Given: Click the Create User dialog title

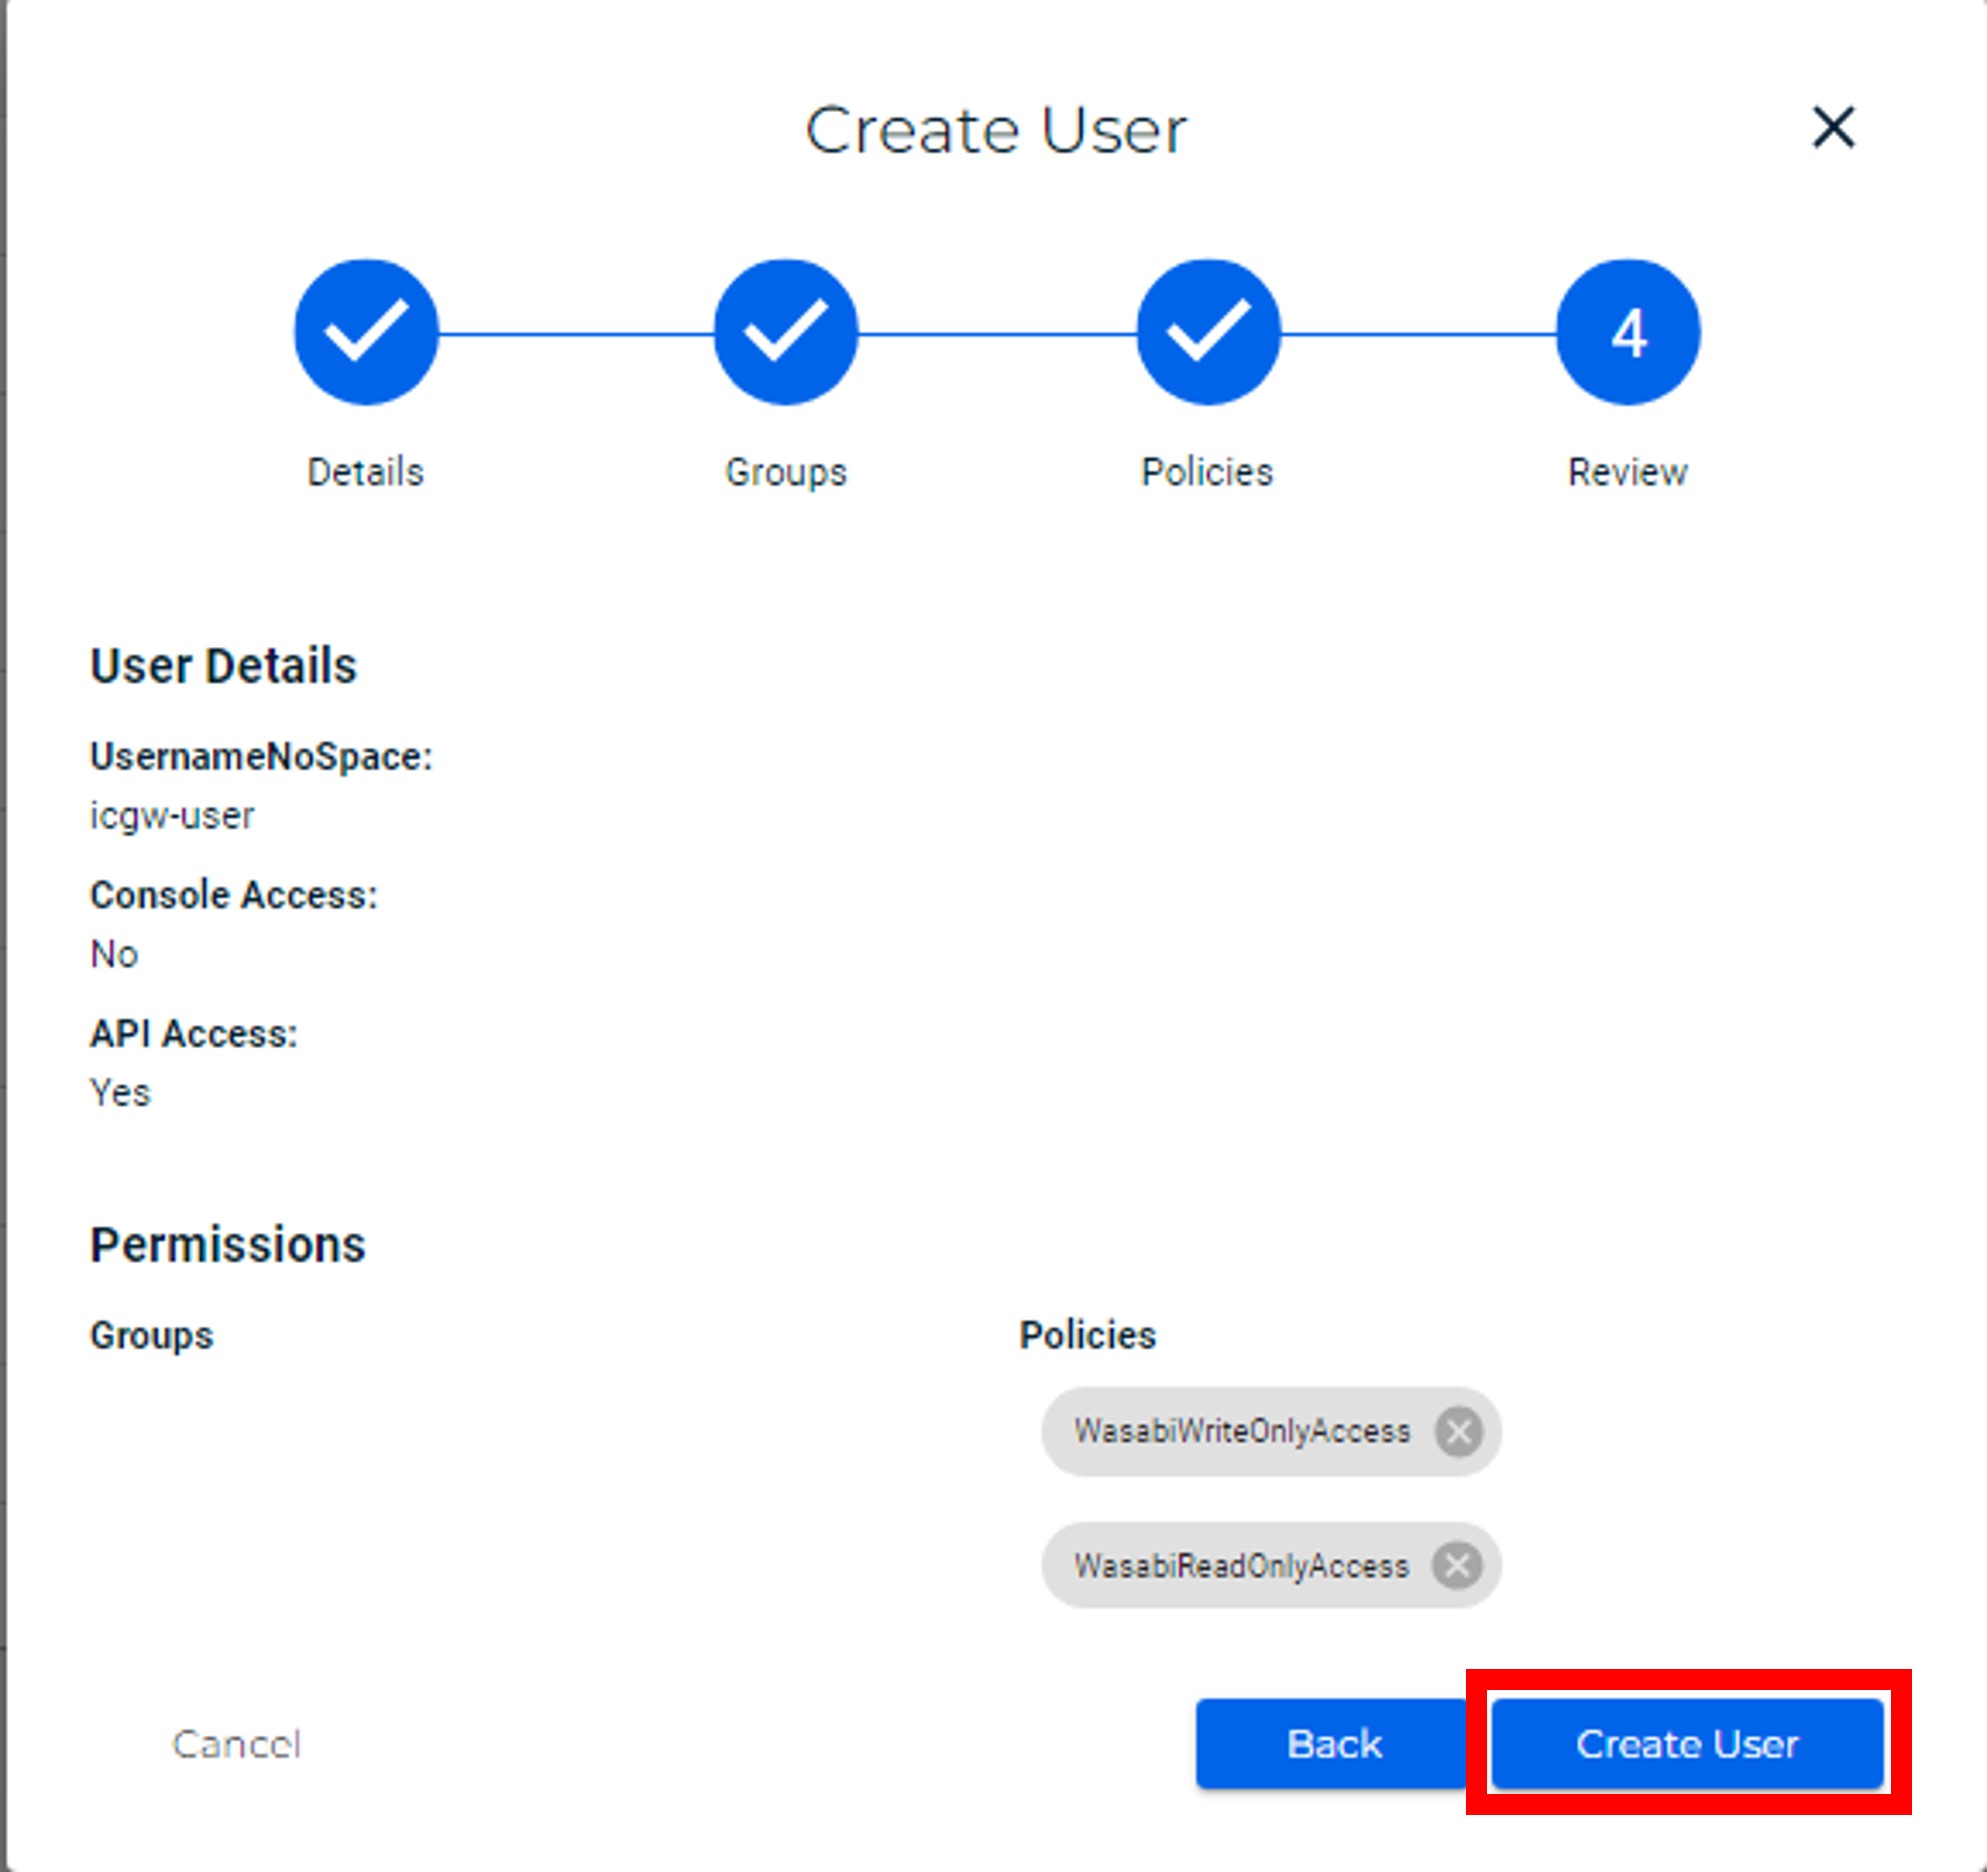Looking at the screenshot, I should tap(996, 130).
